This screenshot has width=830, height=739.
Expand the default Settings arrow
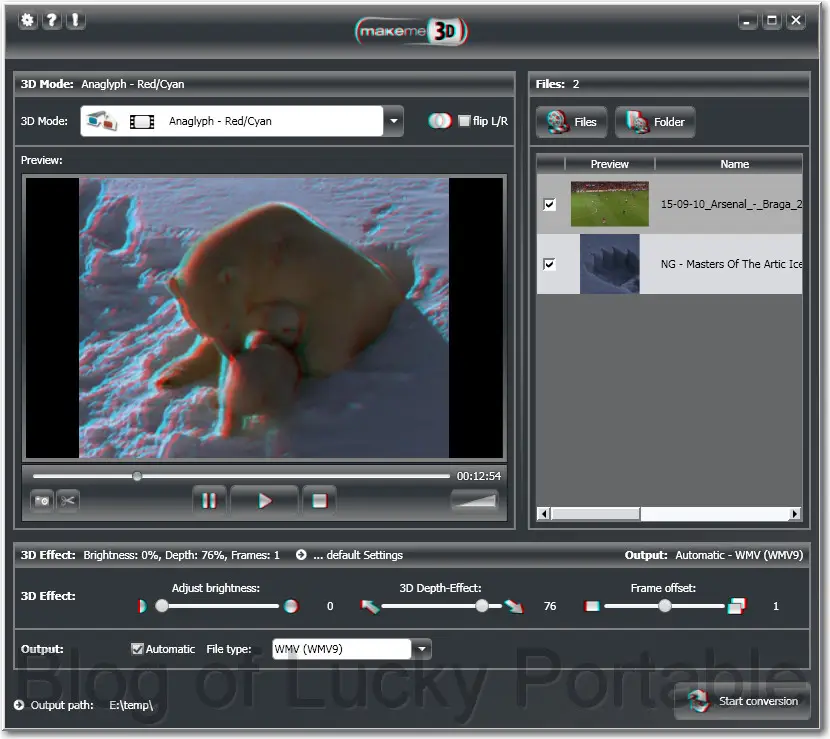[301, 555]
